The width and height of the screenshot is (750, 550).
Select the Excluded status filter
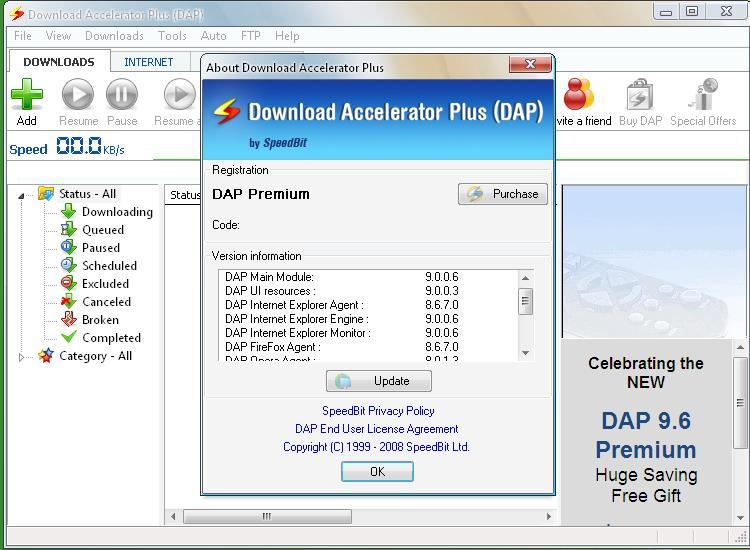105,284
